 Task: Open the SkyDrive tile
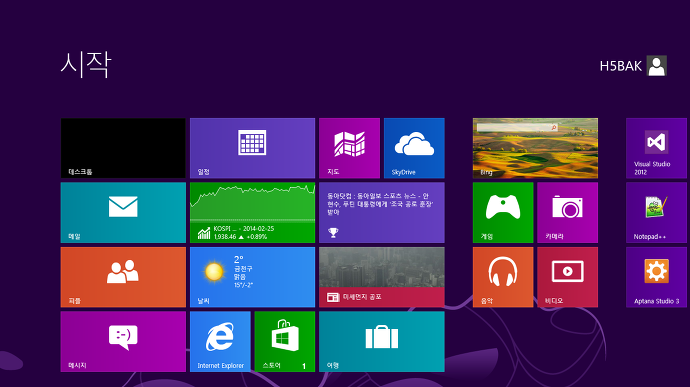(414, 148)
